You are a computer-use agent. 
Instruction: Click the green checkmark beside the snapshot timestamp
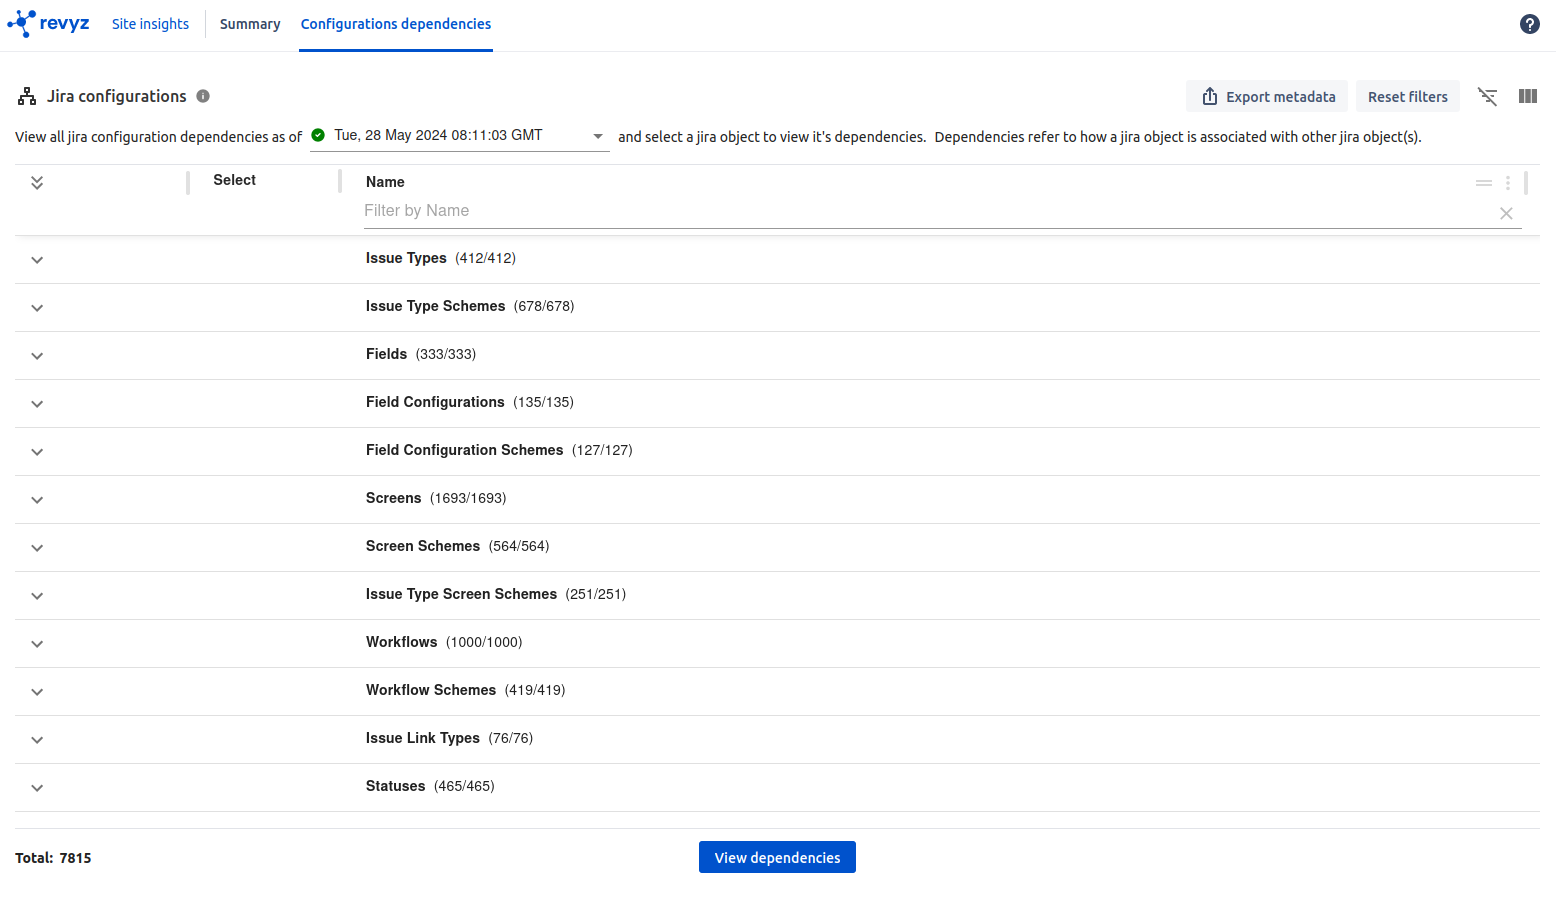click(318, 134)
